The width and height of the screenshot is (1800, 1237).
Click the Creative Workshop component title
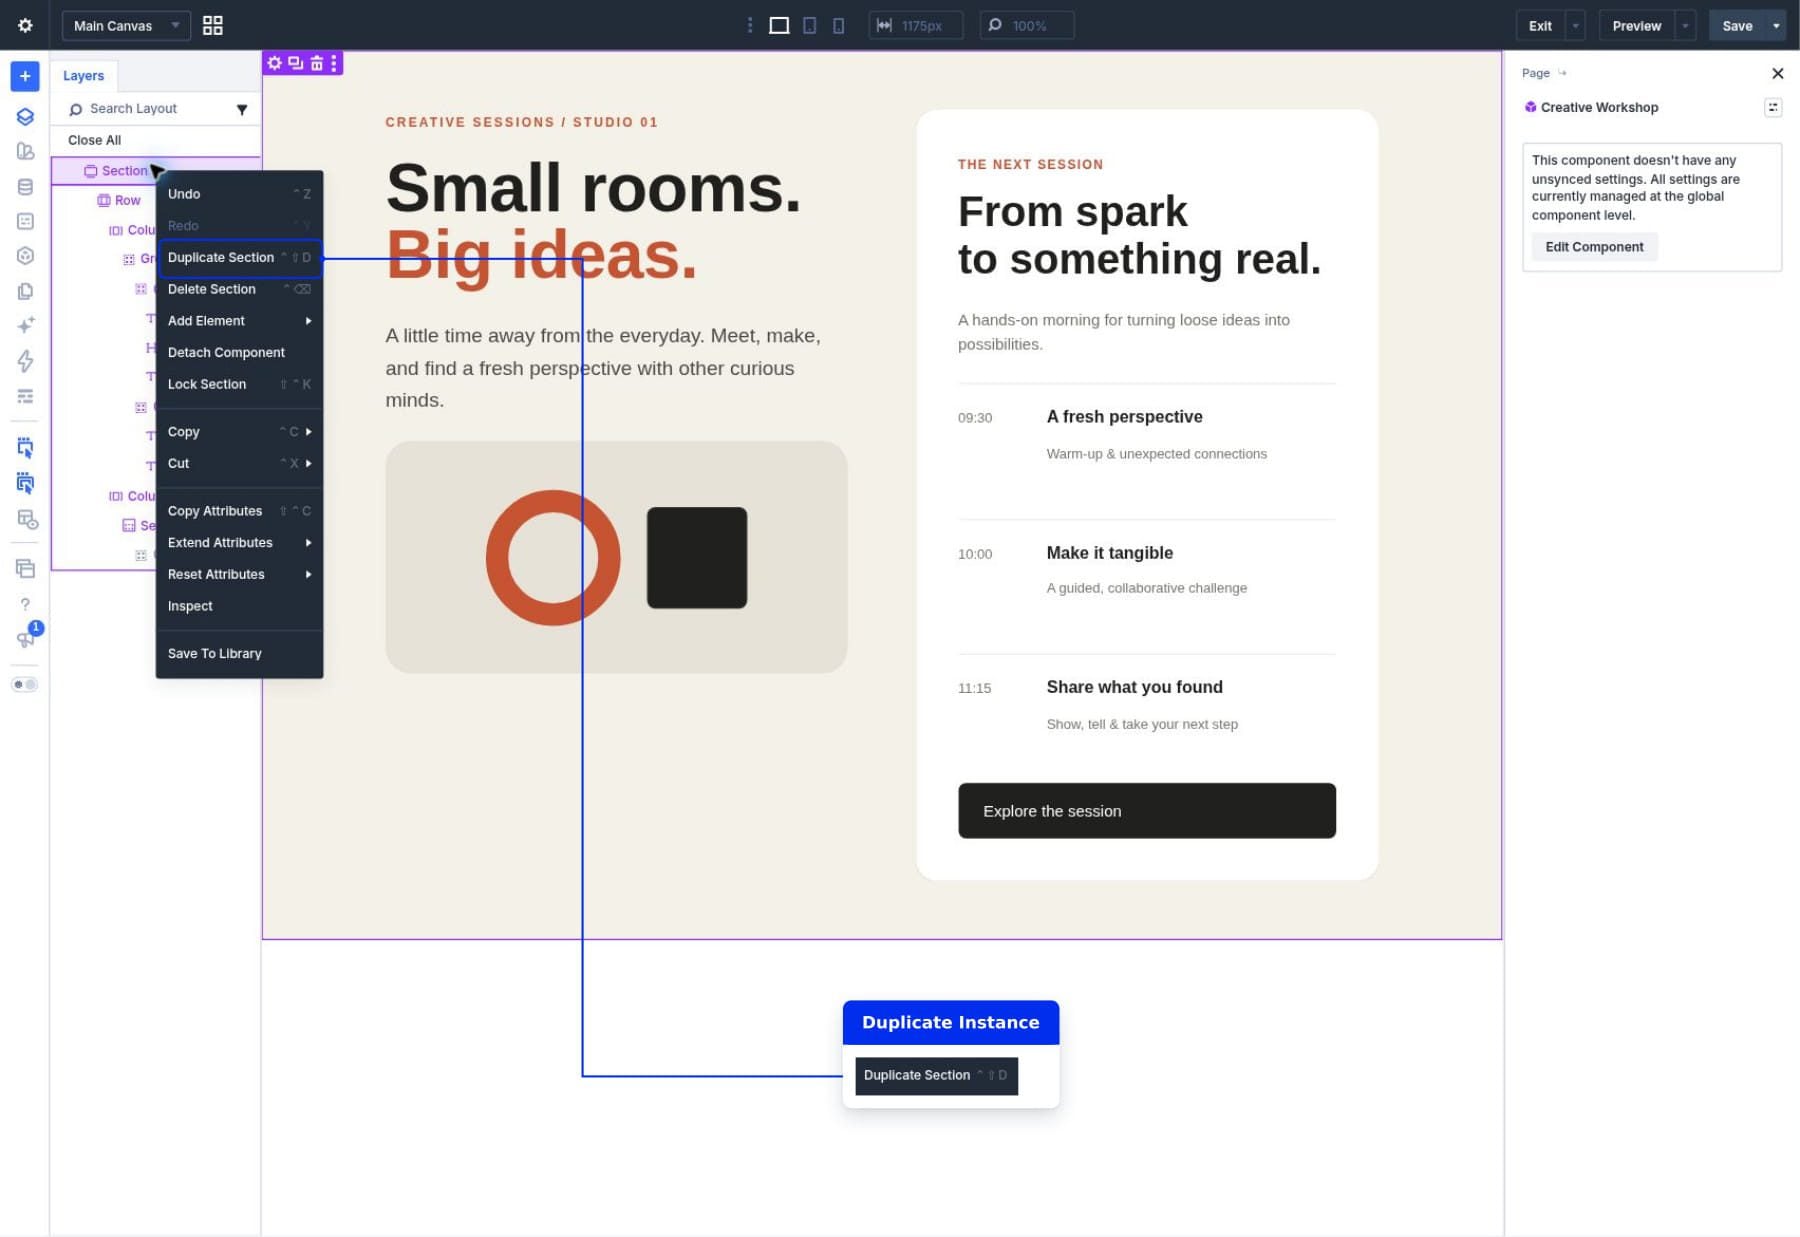tap(1599, 107)
